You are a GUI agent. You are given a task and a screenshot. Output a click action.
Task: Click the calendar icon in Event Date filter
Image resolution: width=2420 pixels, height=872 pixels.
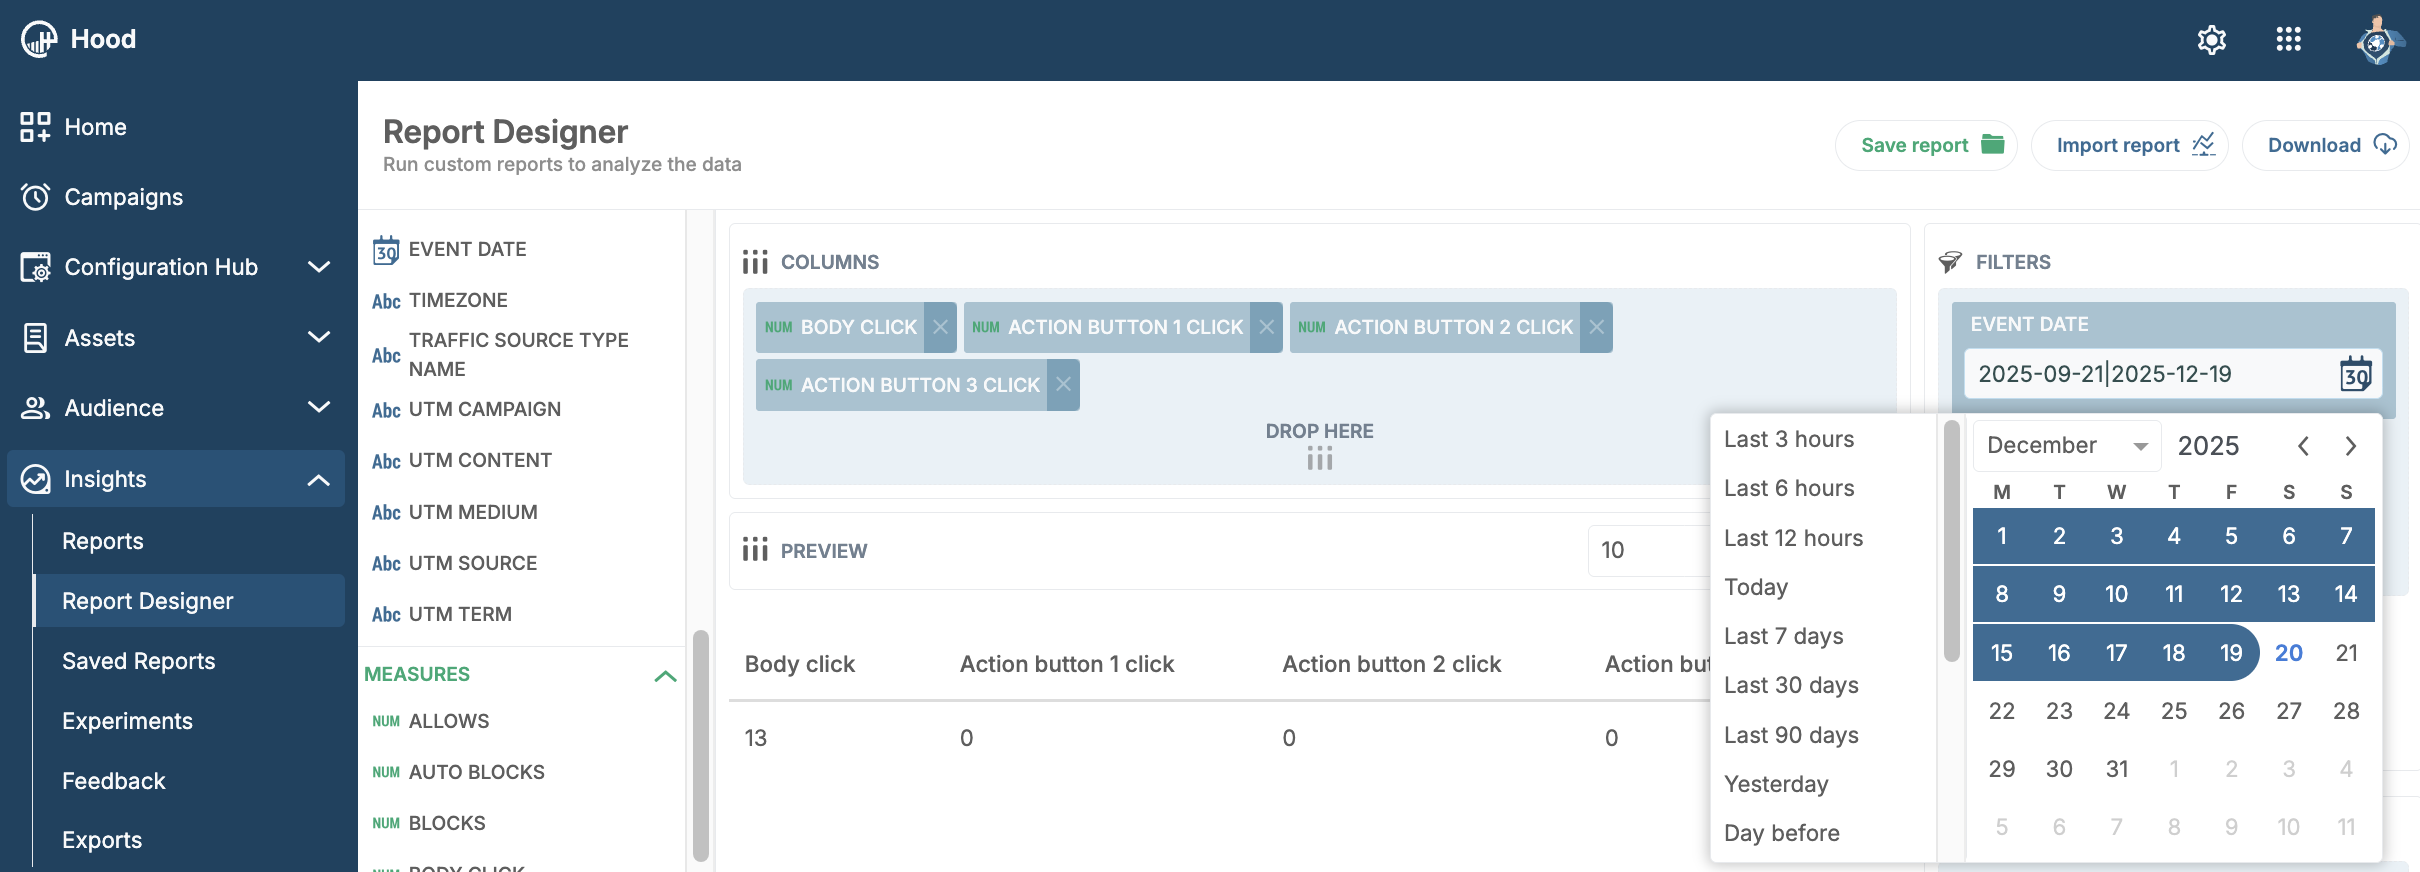[x=2355, y=374]
